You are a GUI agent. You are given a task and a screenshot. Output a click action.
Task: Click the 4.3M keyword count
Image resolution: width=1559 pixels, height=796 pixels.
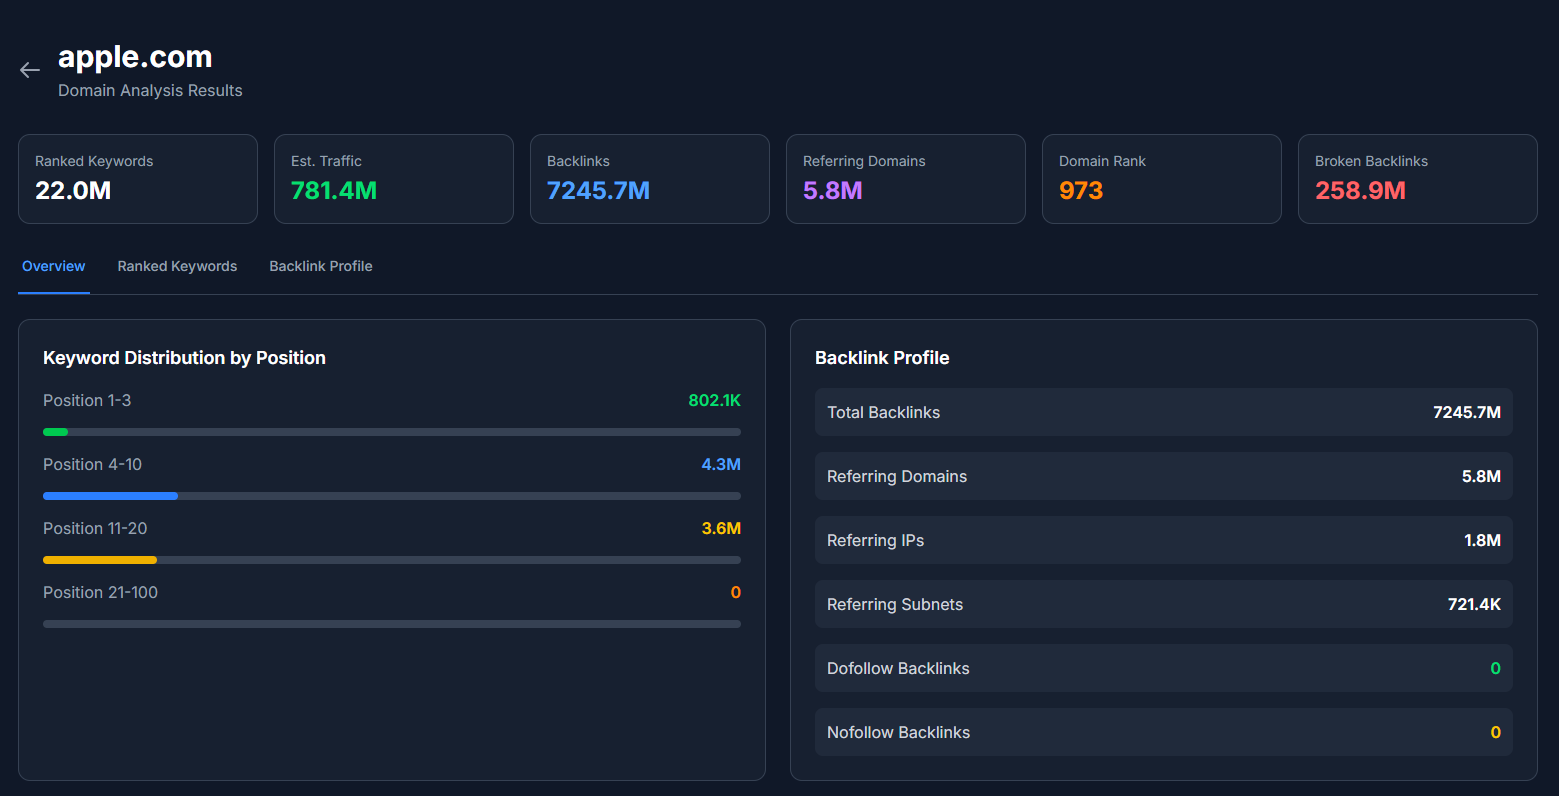(721, 464)
